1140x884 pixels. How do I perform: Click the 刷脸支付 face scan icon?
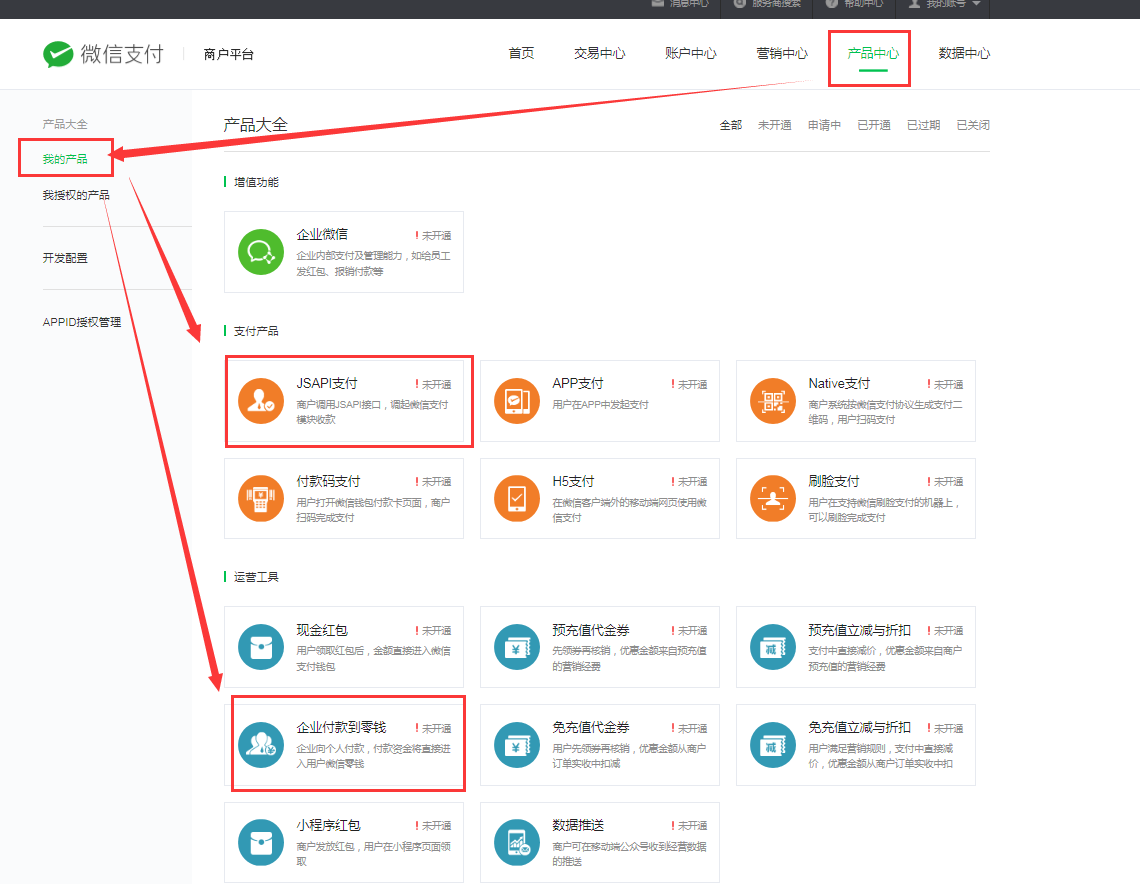(773, 499)
